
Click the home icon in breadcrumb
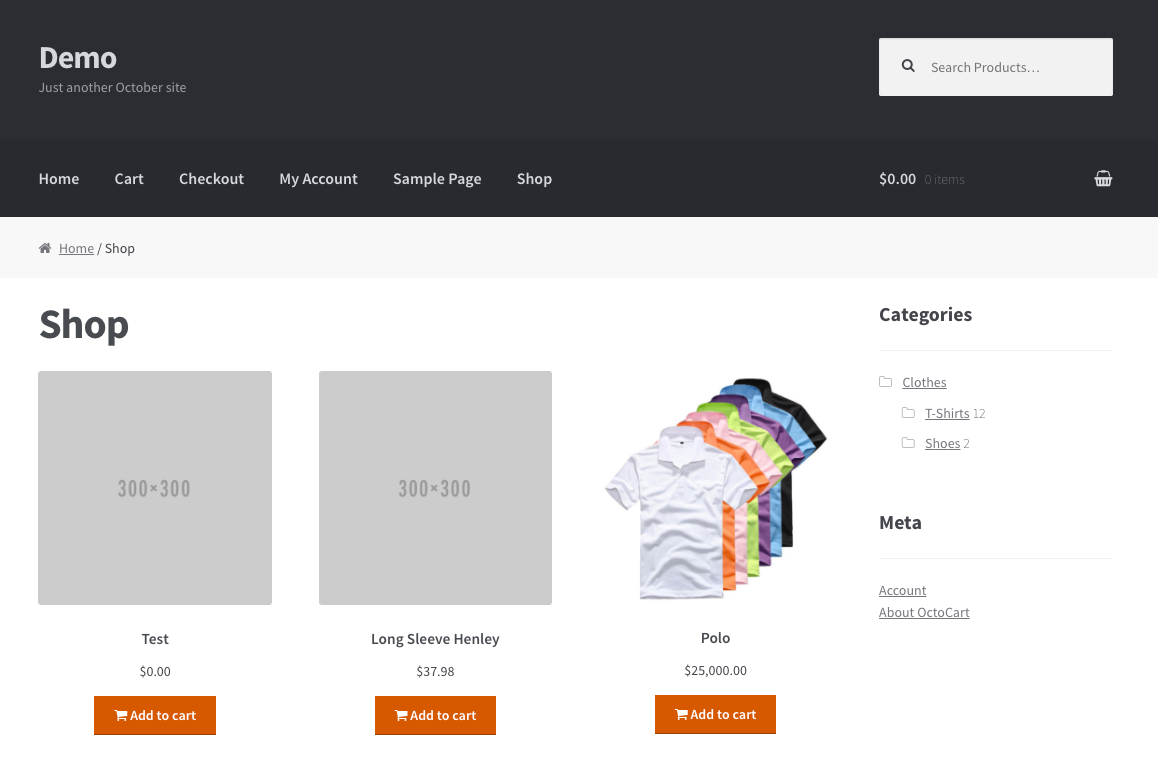click(x=45, y=248)
